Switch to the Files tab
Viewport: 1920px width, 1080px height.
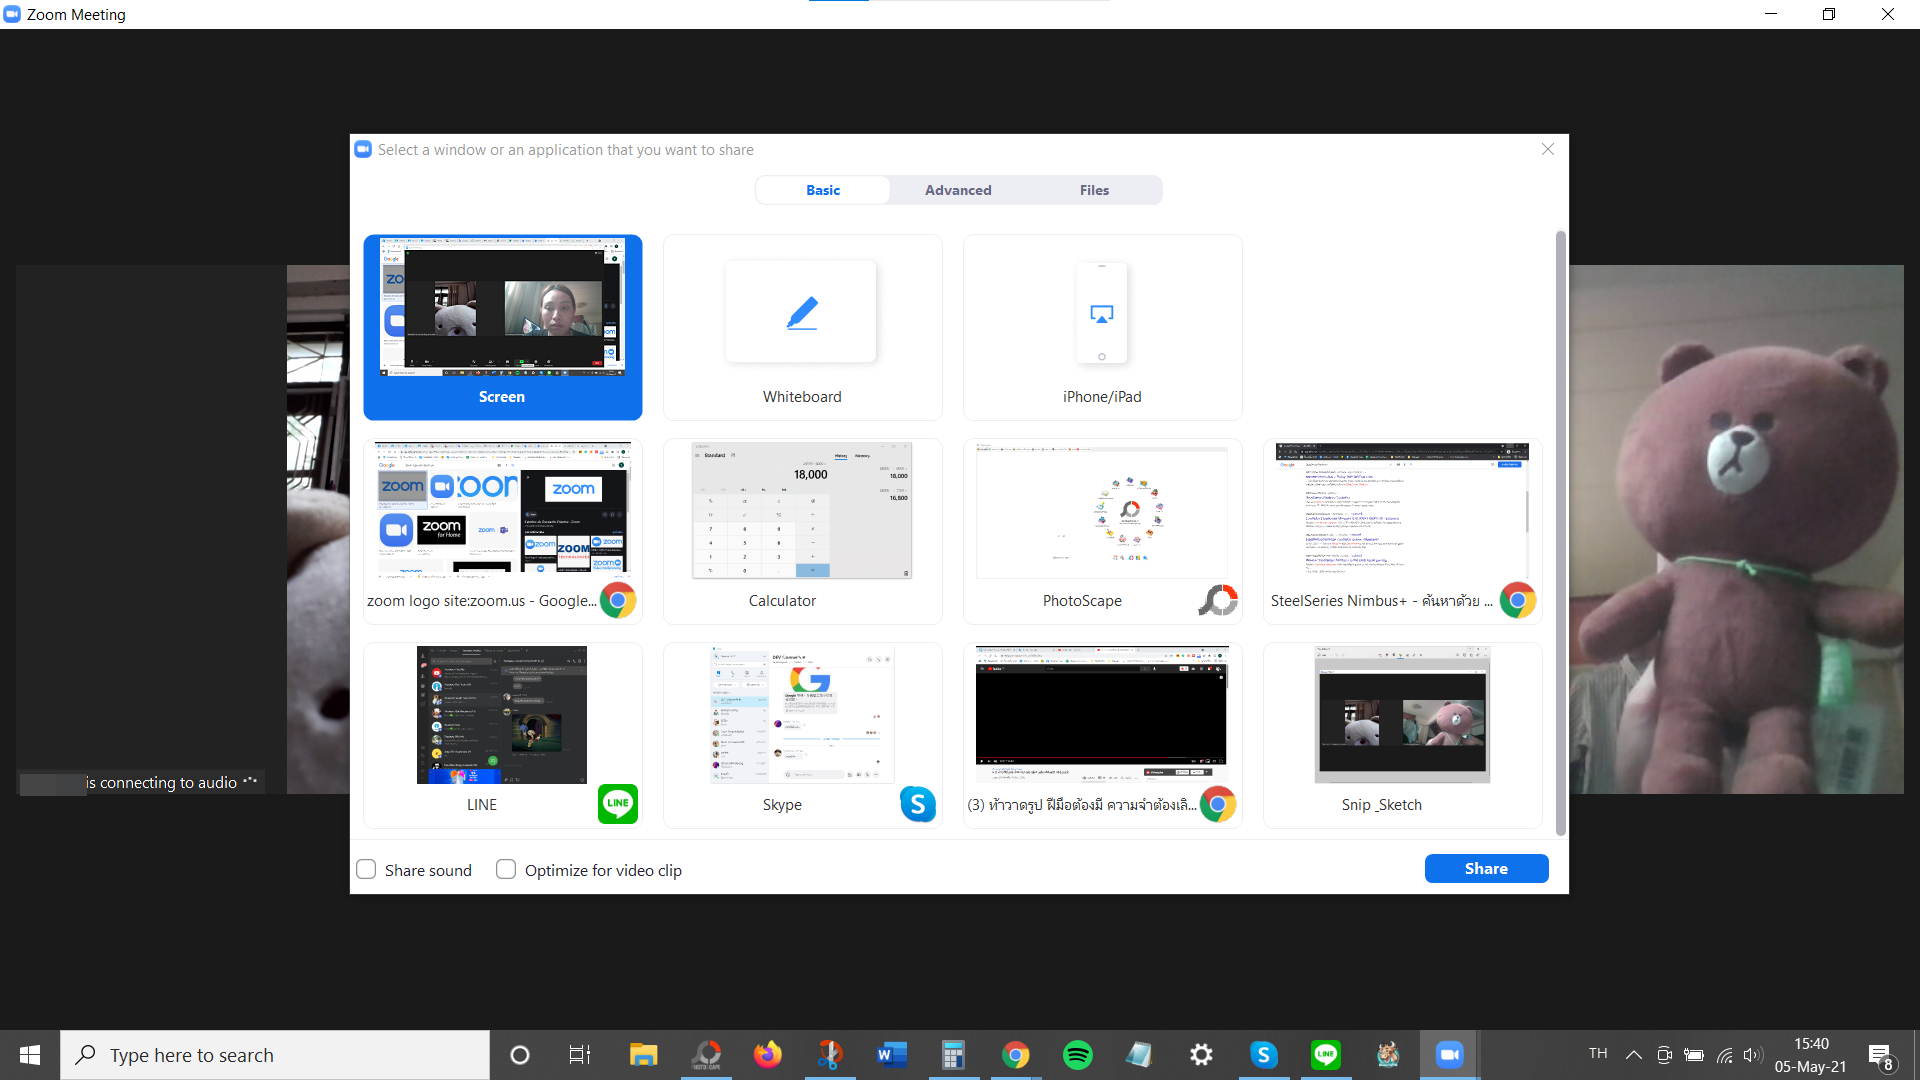click(x=1094, y=190)
